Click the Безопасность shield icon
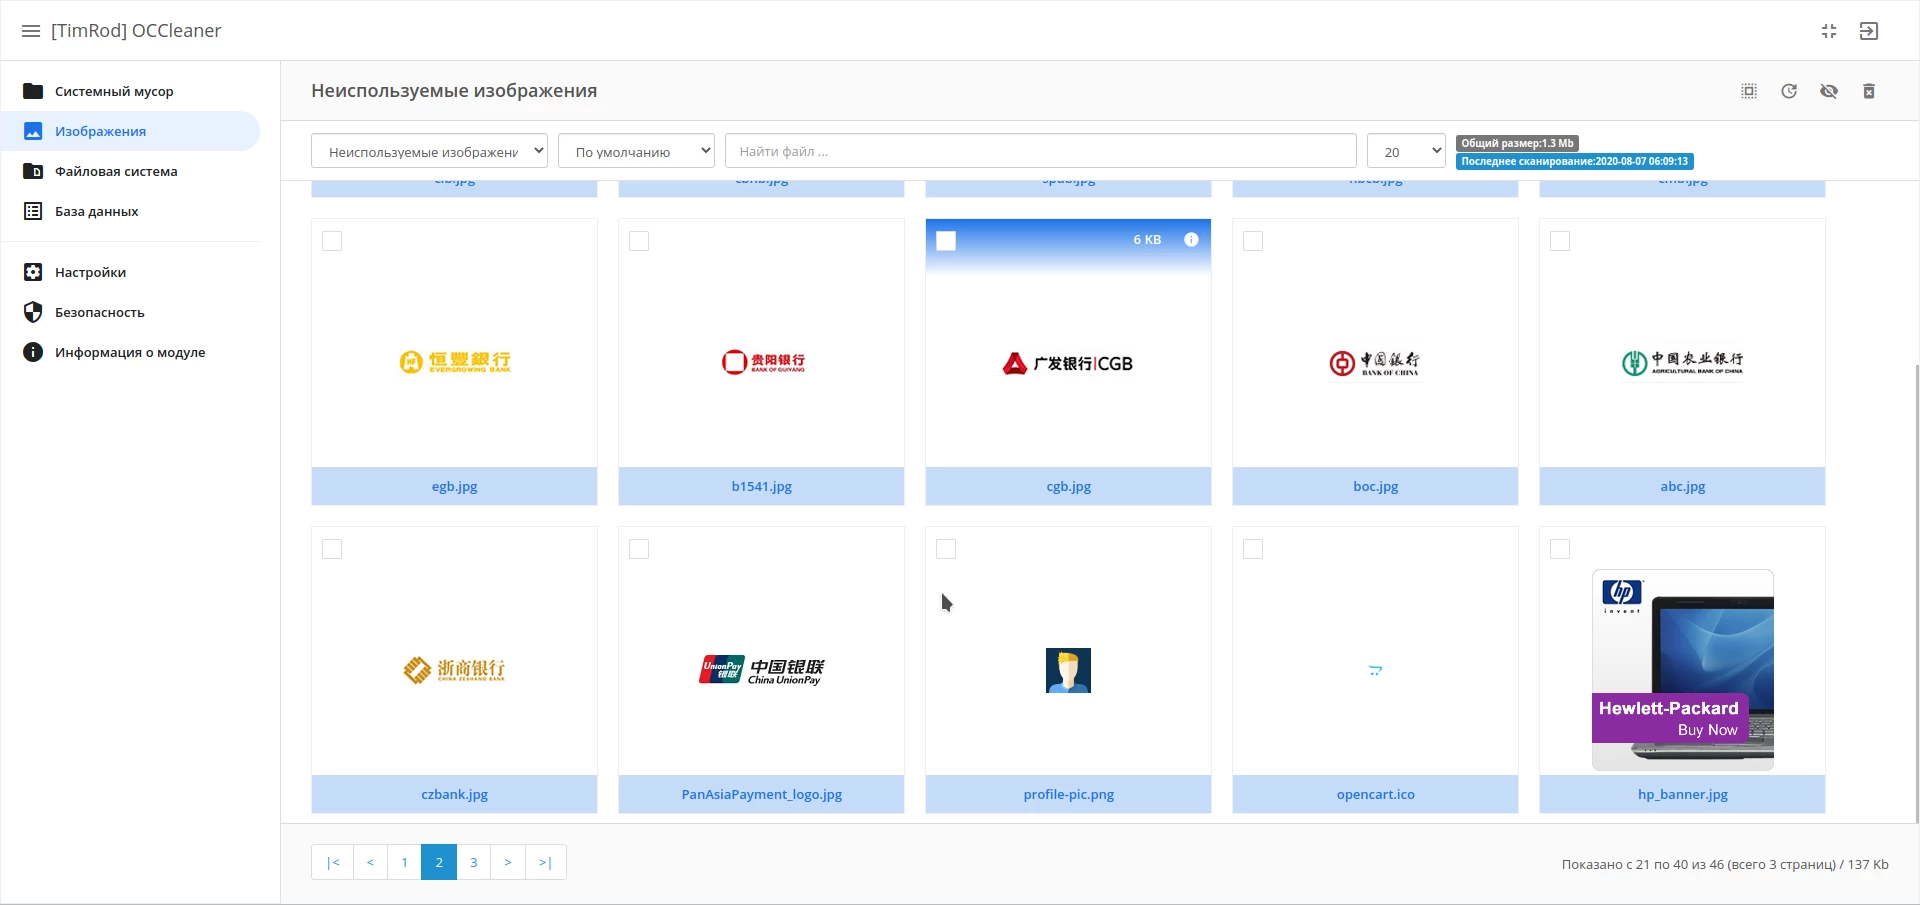 pos(33,312)
